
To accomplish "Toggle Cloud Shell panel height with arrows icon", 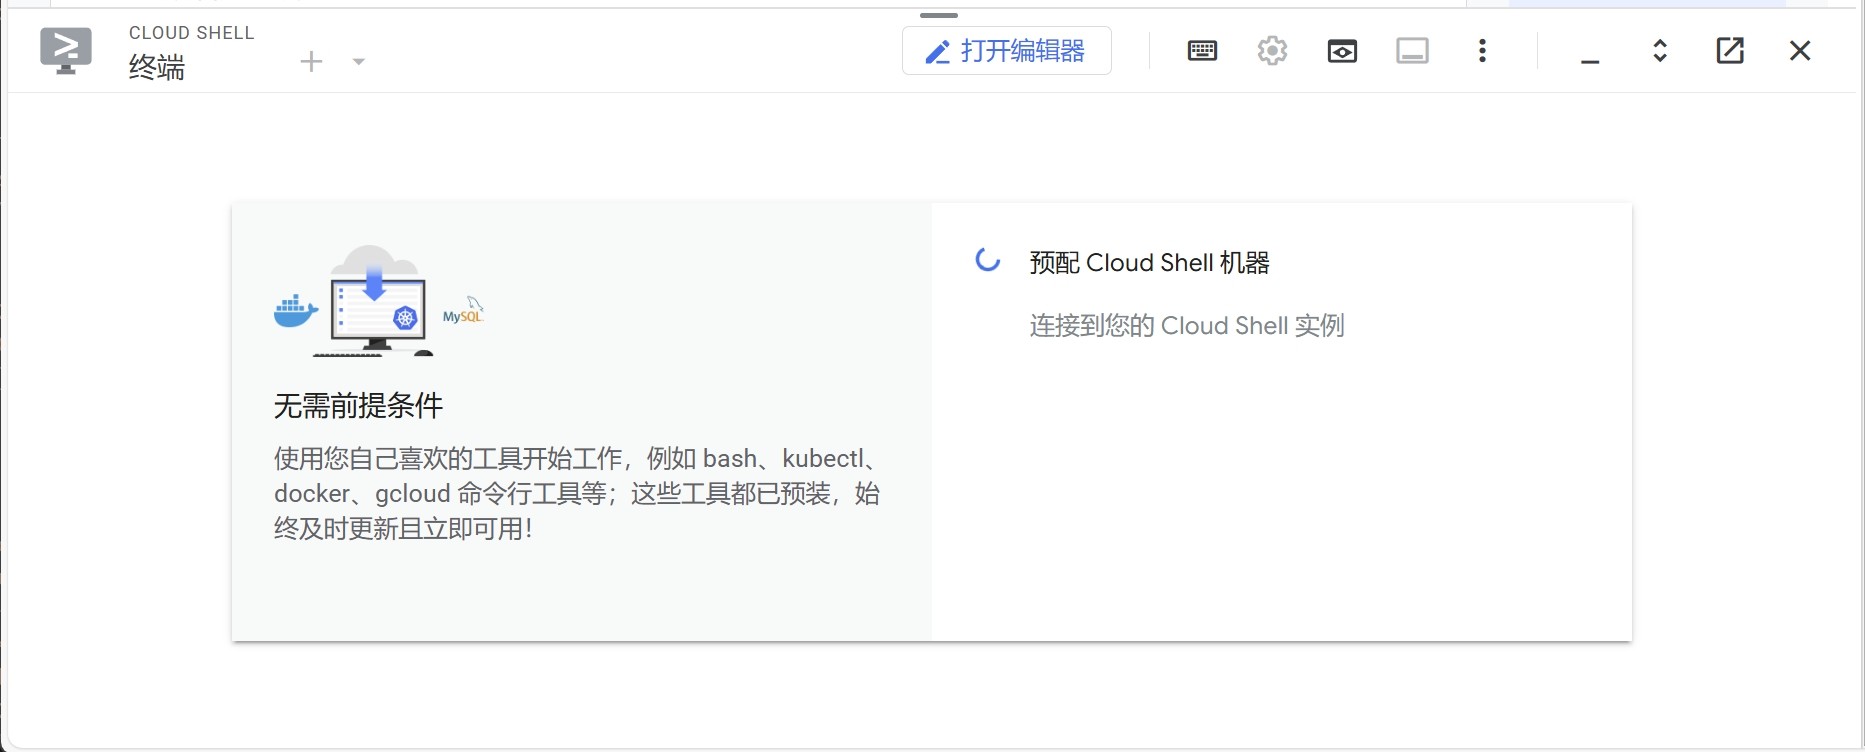I will point(1660,51).
